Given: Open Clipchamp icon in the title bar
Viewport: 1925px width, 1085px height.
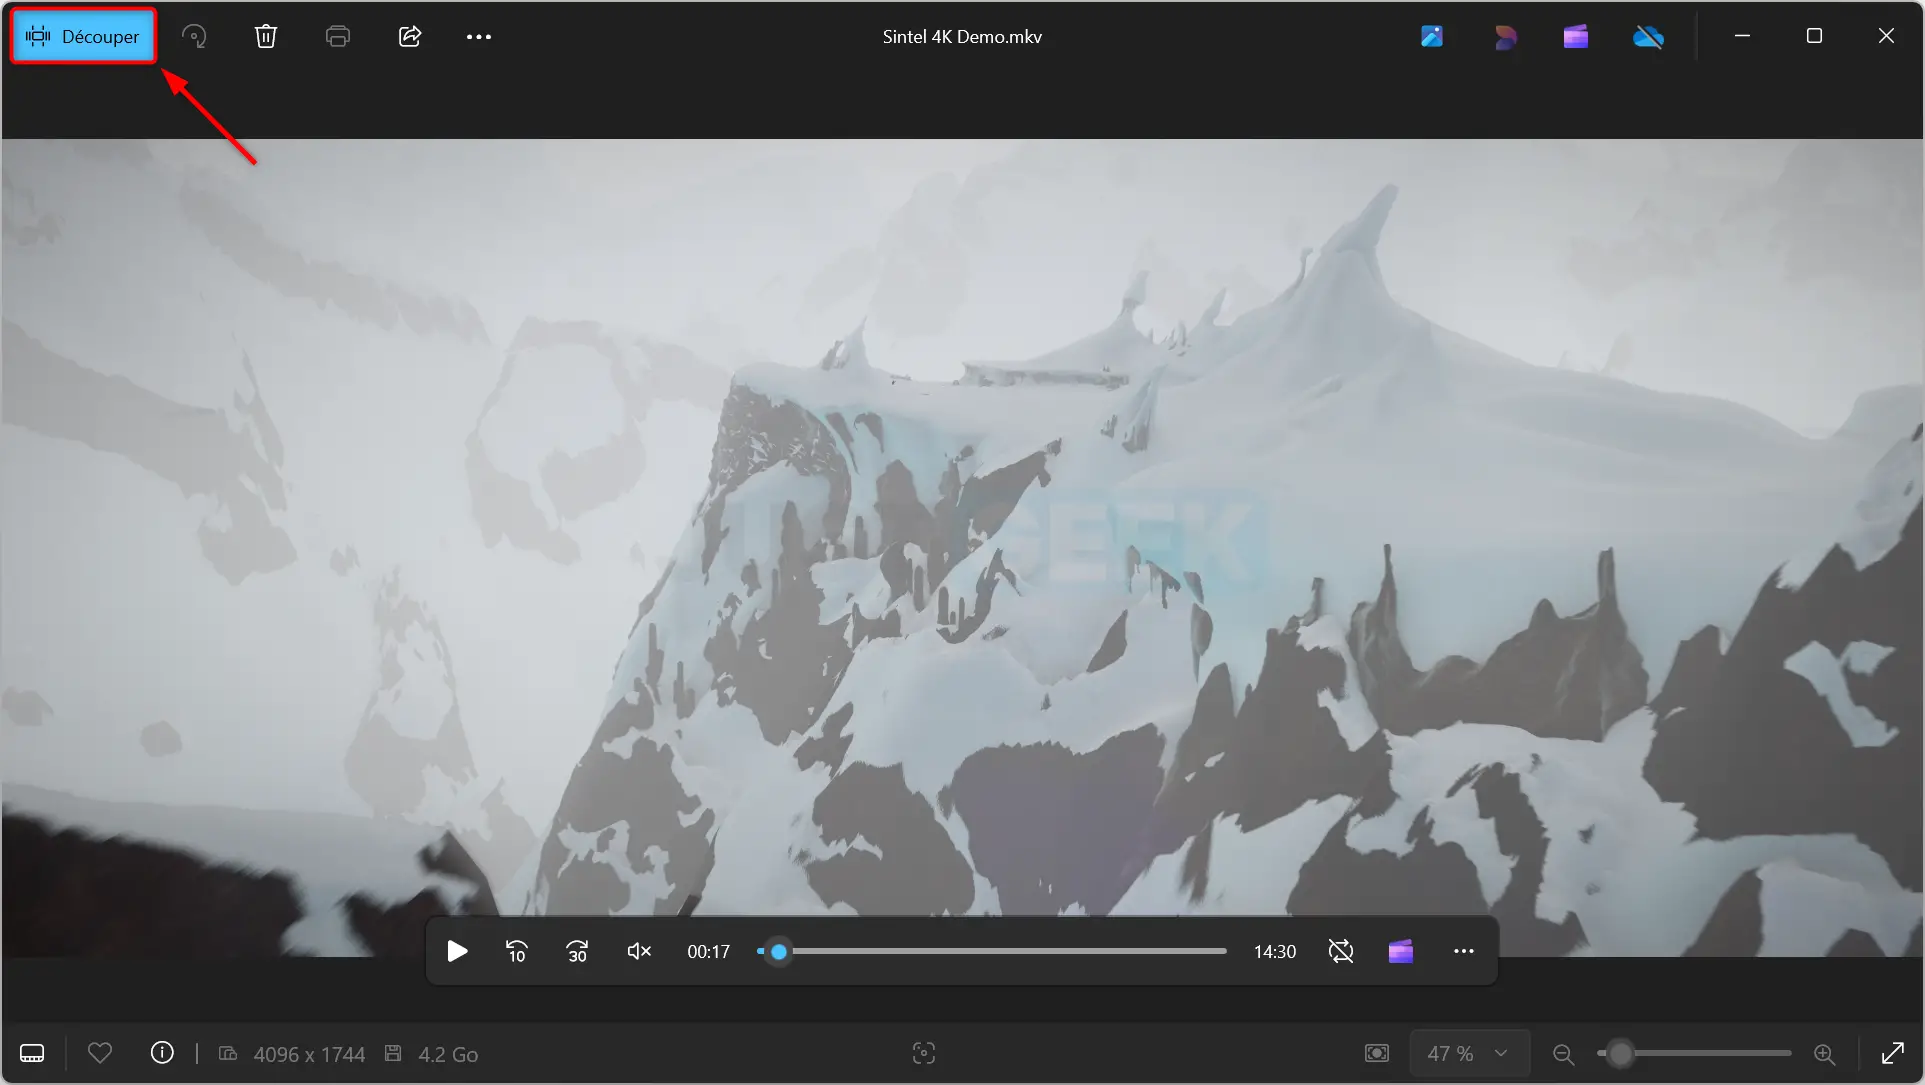Looking at the screenshot, I should click(x=1576, y=37).
